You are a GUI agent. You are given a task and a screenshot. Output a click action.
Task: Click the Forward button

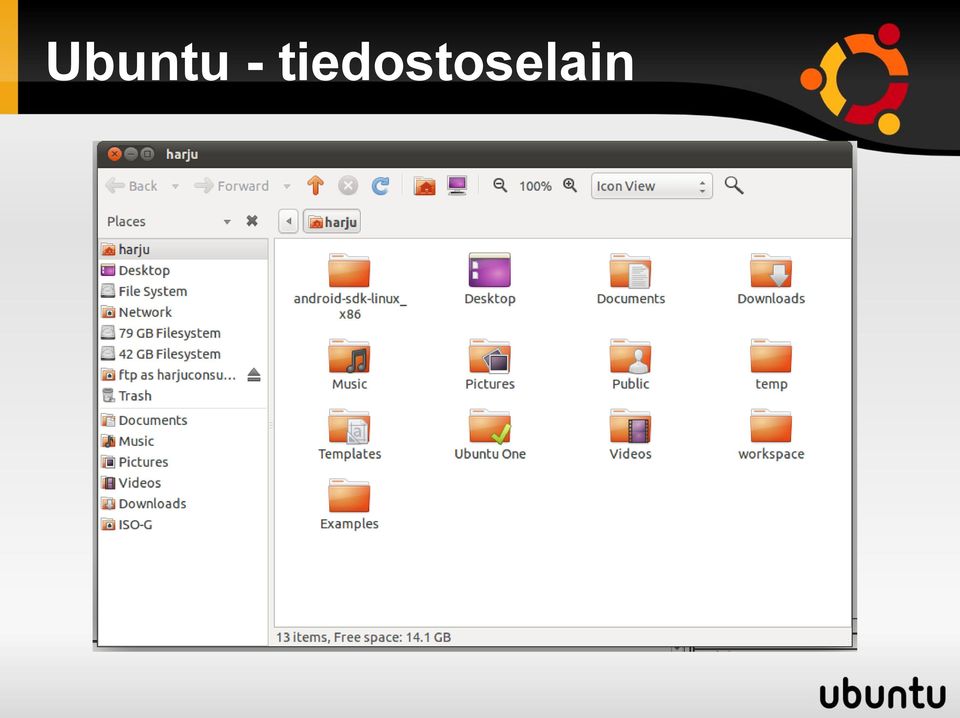(x=231, y=185)
